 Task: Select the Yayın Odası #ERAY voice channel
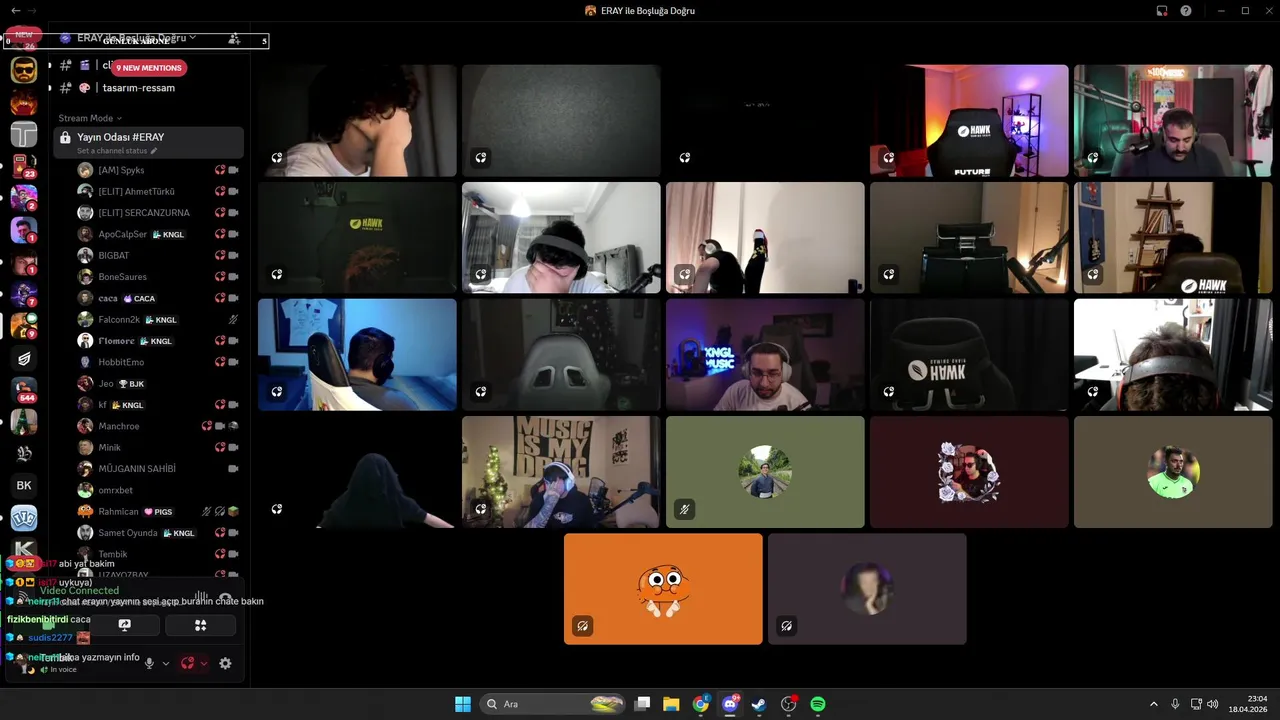[148, 142]
